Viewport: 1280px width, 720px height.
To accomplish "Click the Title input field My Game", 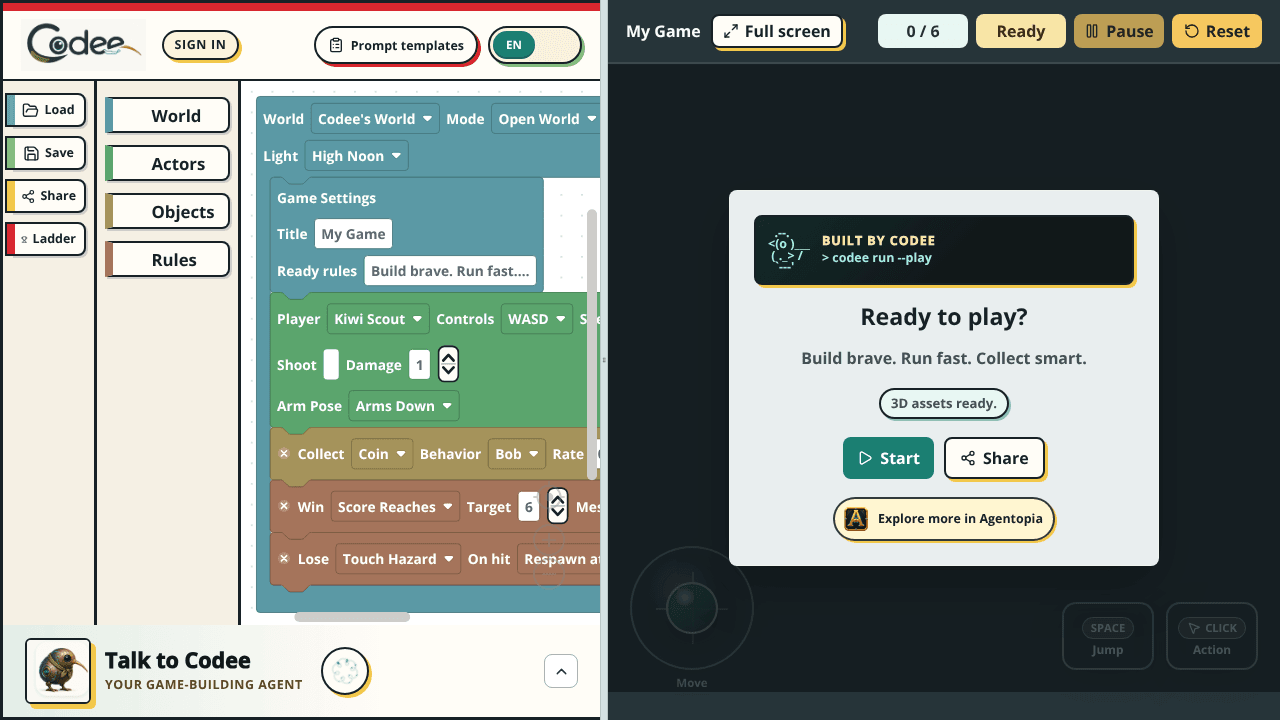I will tap(353, 234).
